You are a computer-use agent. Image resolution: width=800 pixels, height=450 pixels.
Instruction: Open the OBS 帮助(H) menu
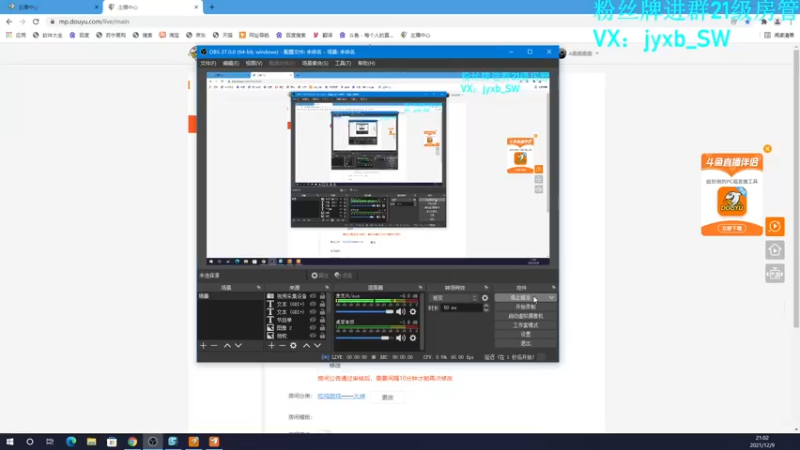(366, 63)
